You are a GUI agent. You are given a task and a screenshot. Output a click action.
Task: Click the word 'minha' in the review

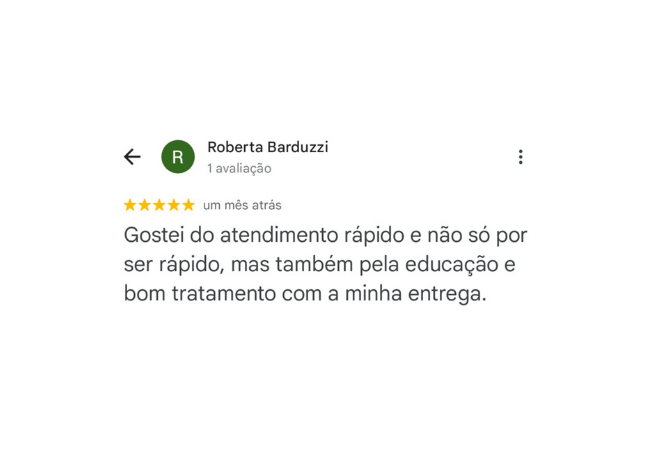tap(373, 293)
